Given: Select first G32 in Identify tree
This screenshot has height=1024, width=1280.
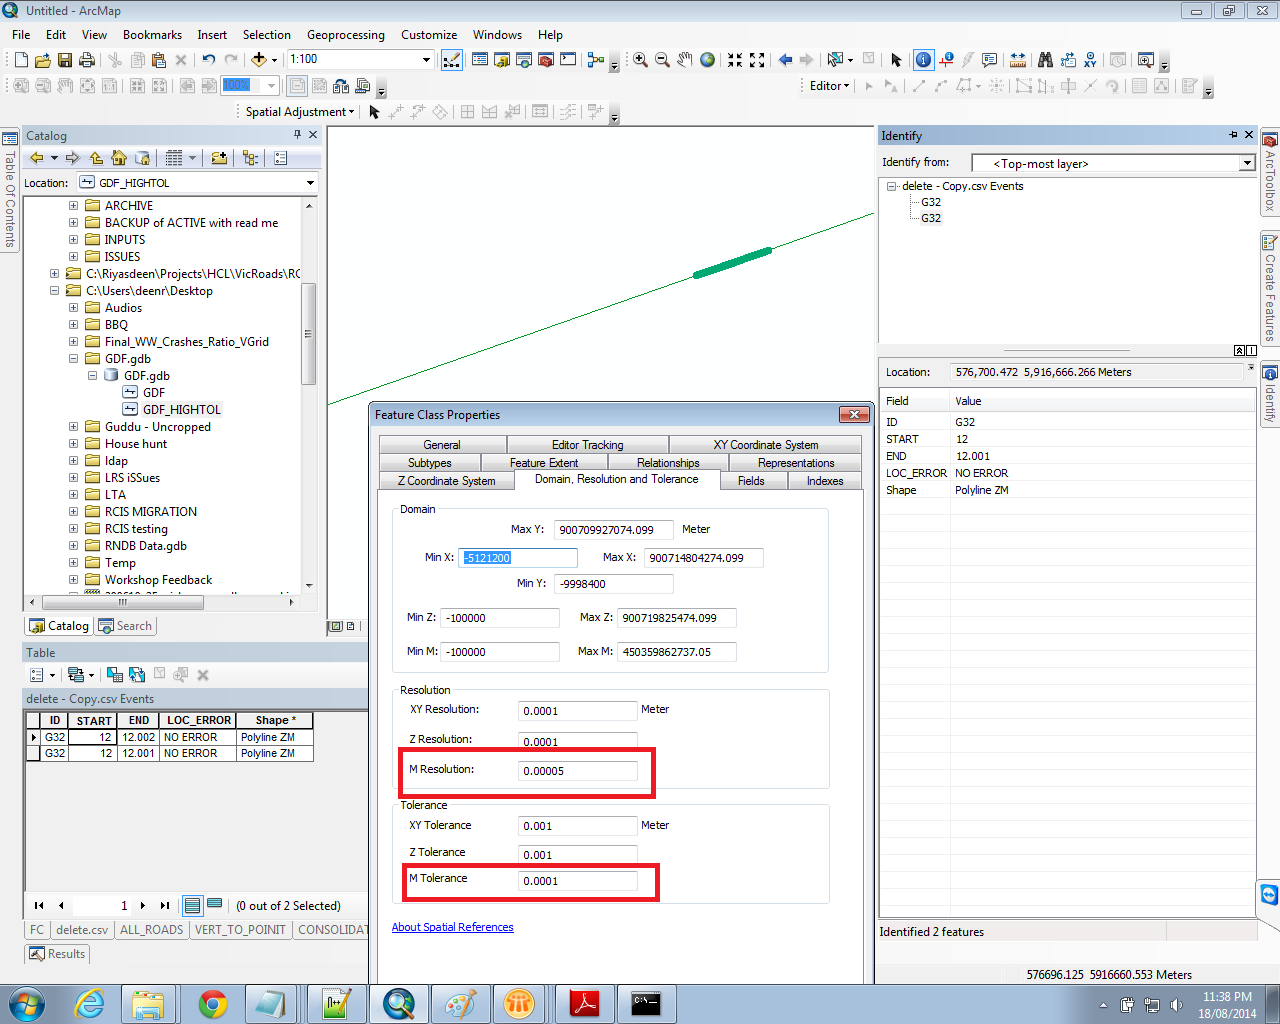Looking at the screenshot, I should tap(931, 202).
